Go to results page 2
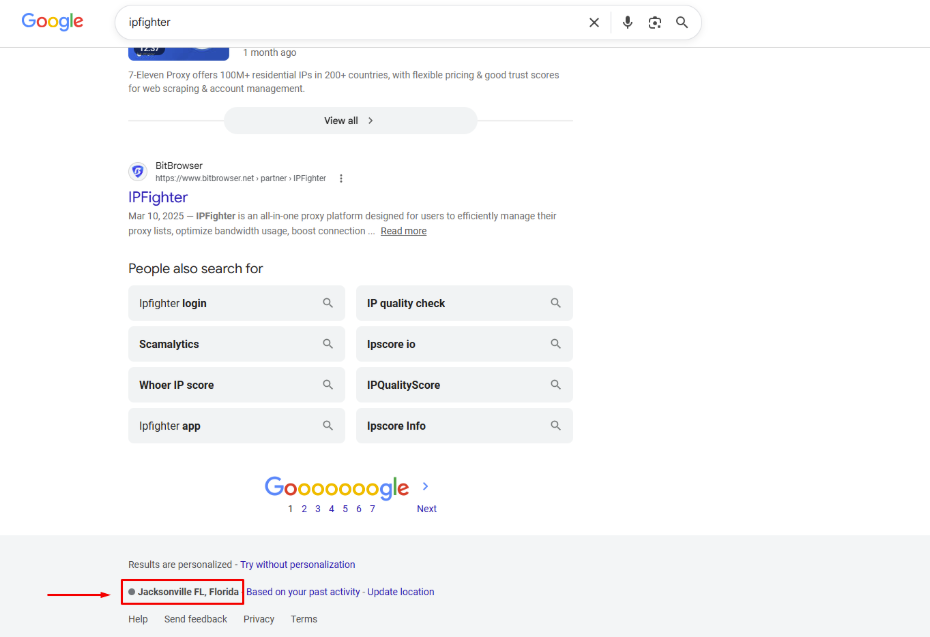930x637 pixels. (x=304, y=509)
